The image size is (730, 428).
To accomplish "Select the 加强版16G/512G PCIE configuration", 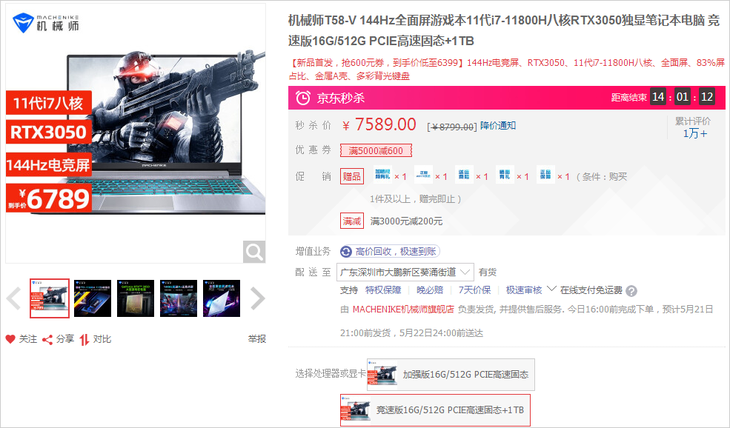I will point(451,374).
